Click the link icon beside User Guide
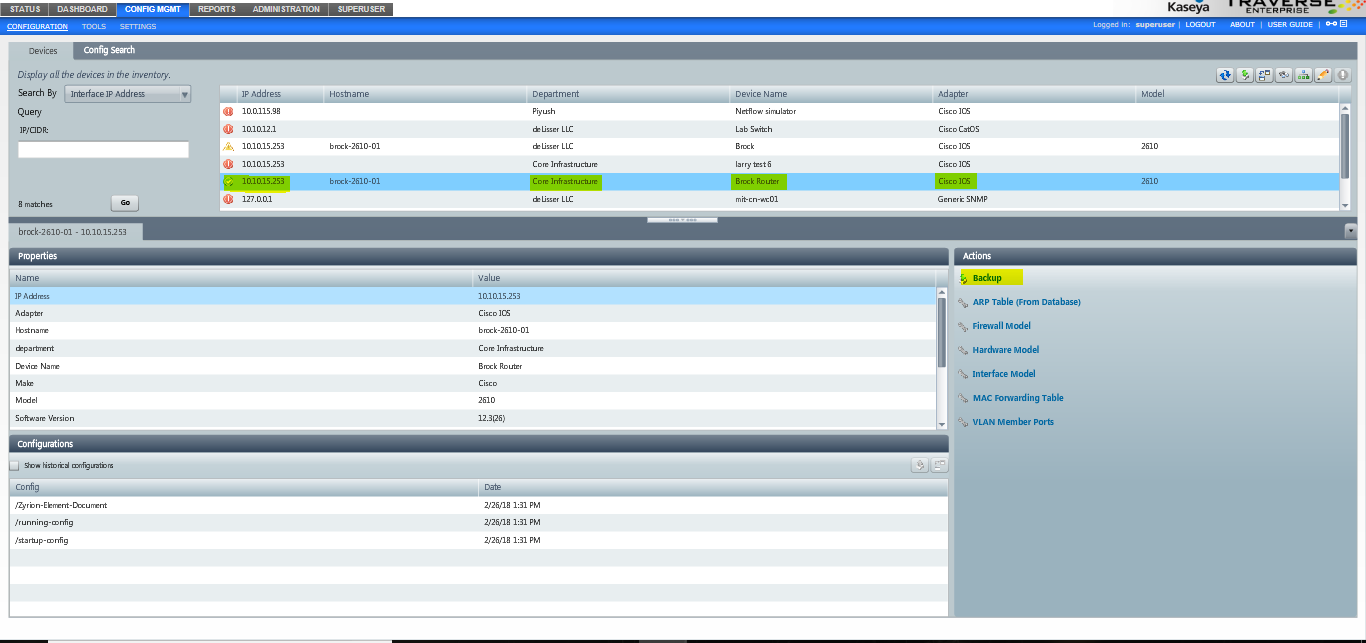The height and width of the screenshot is (643, 1366). tap(1330, 24)
